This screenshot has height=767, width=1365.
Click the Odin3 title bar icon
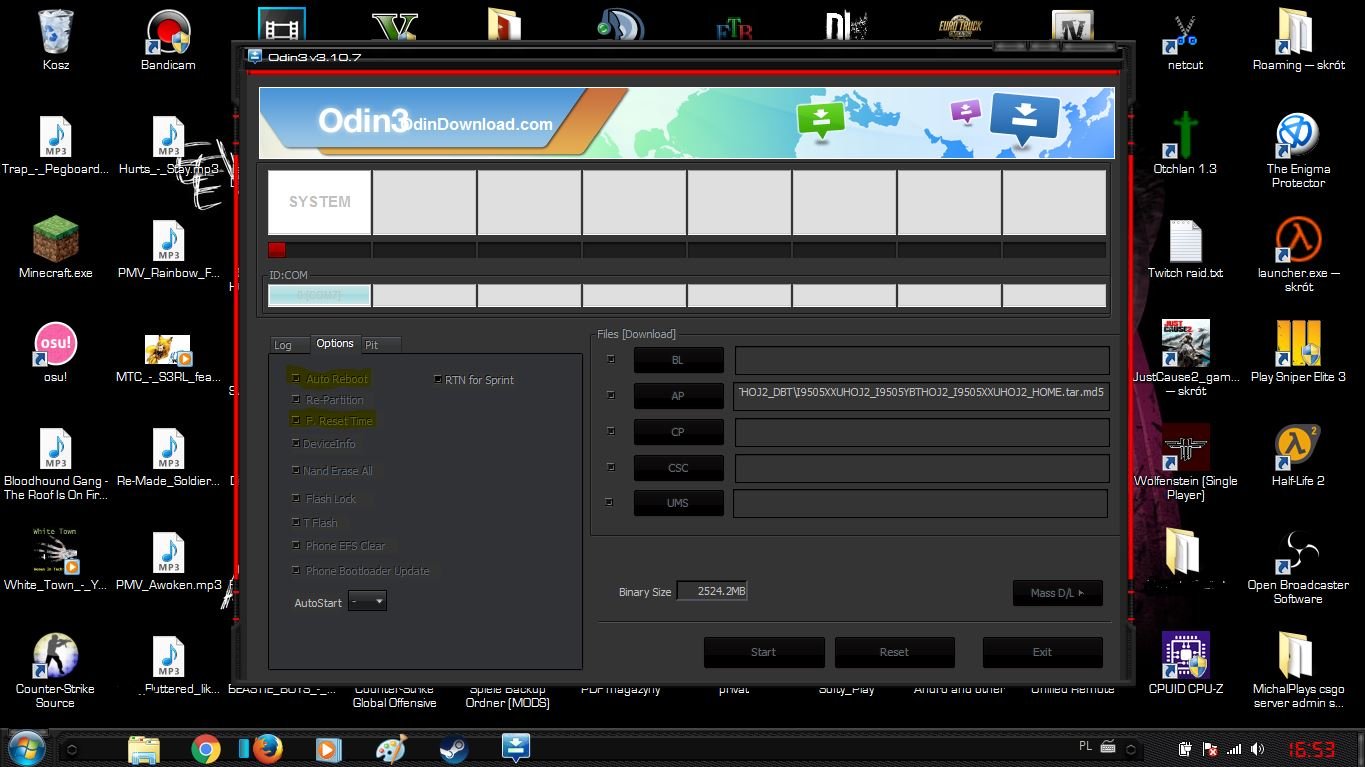tap(255, 57)
